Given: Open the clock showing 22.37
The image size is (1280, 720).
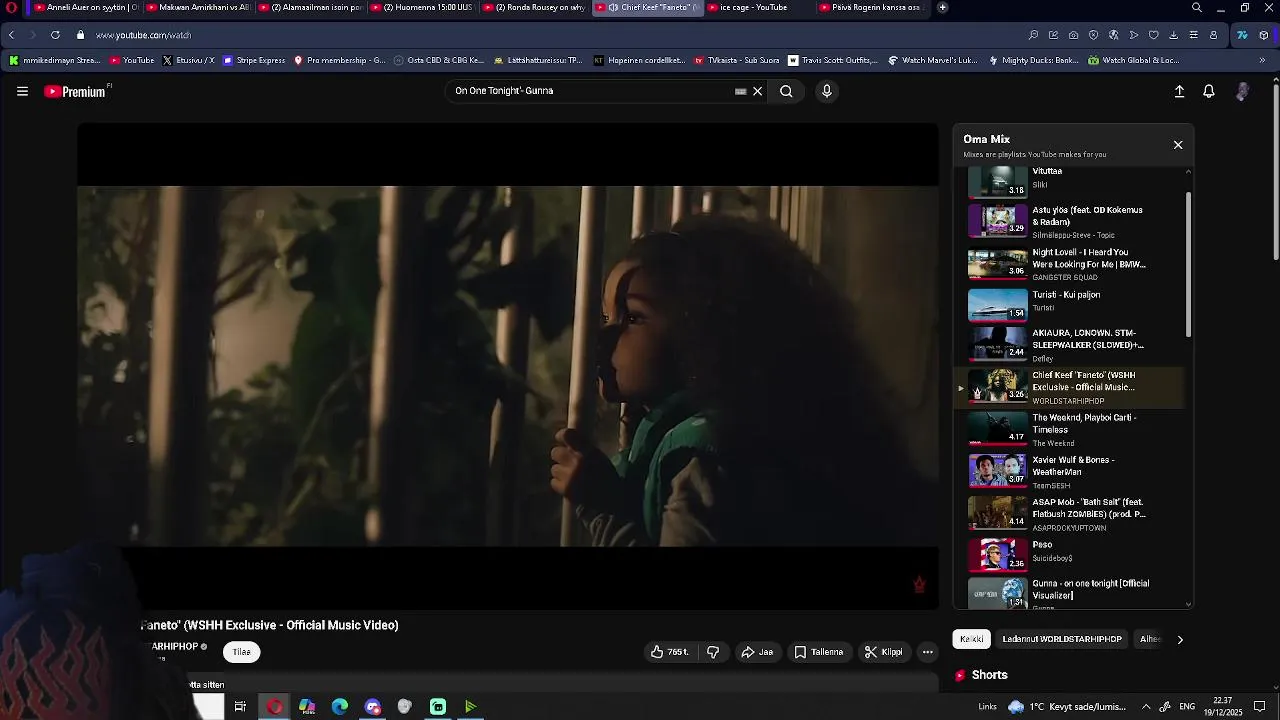Looking at the screenshot, I should coord(1222,707).
